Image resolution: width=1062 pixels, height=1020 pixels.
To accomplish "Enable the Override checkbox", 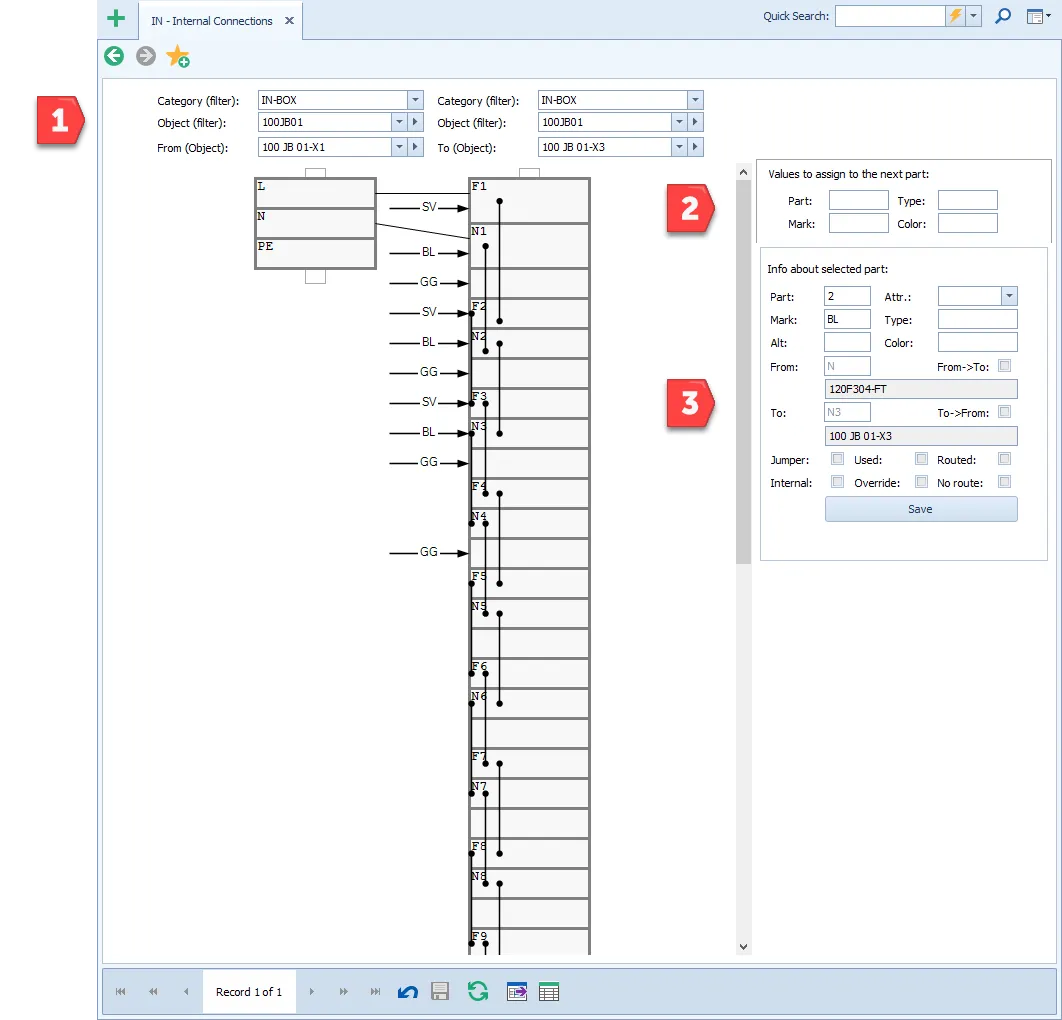I will pyautogui.click(x=921, y=482).
